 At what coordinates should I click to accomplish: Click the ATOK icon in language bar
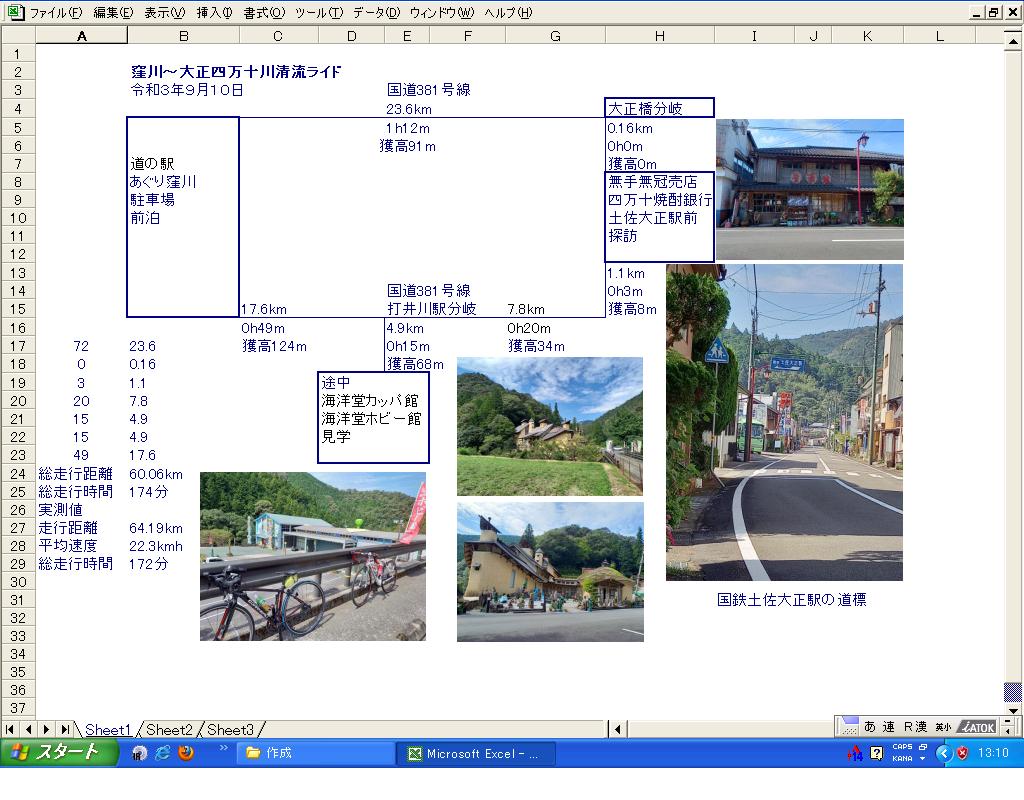(976, 727)
